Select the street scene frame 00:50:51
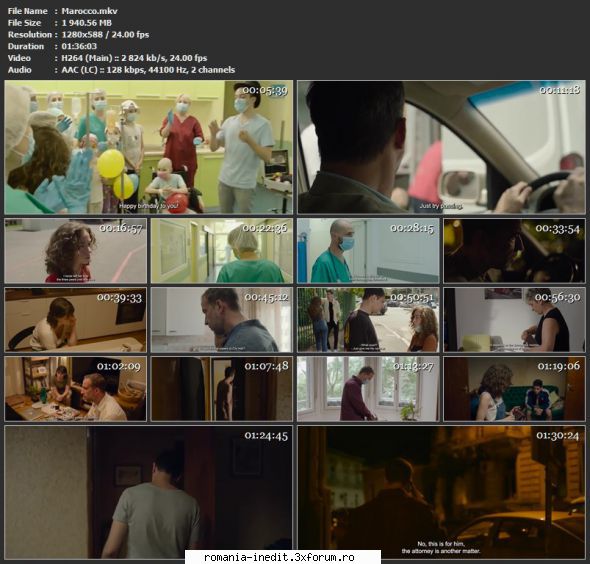The image size is (590, 564). click(368, 320)
